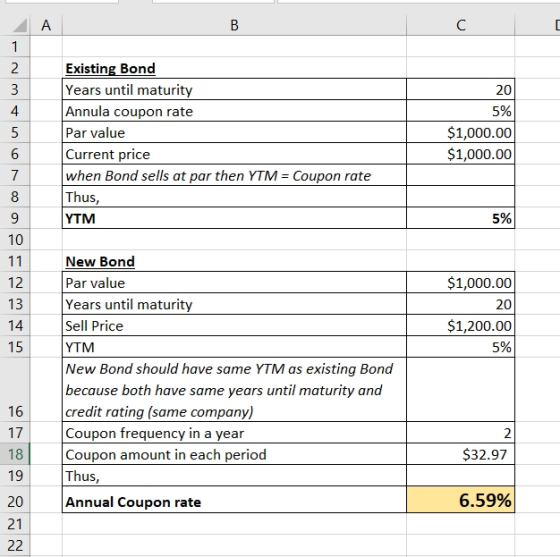Select row 10 header

pyautogui.click(x=15, y=240)
